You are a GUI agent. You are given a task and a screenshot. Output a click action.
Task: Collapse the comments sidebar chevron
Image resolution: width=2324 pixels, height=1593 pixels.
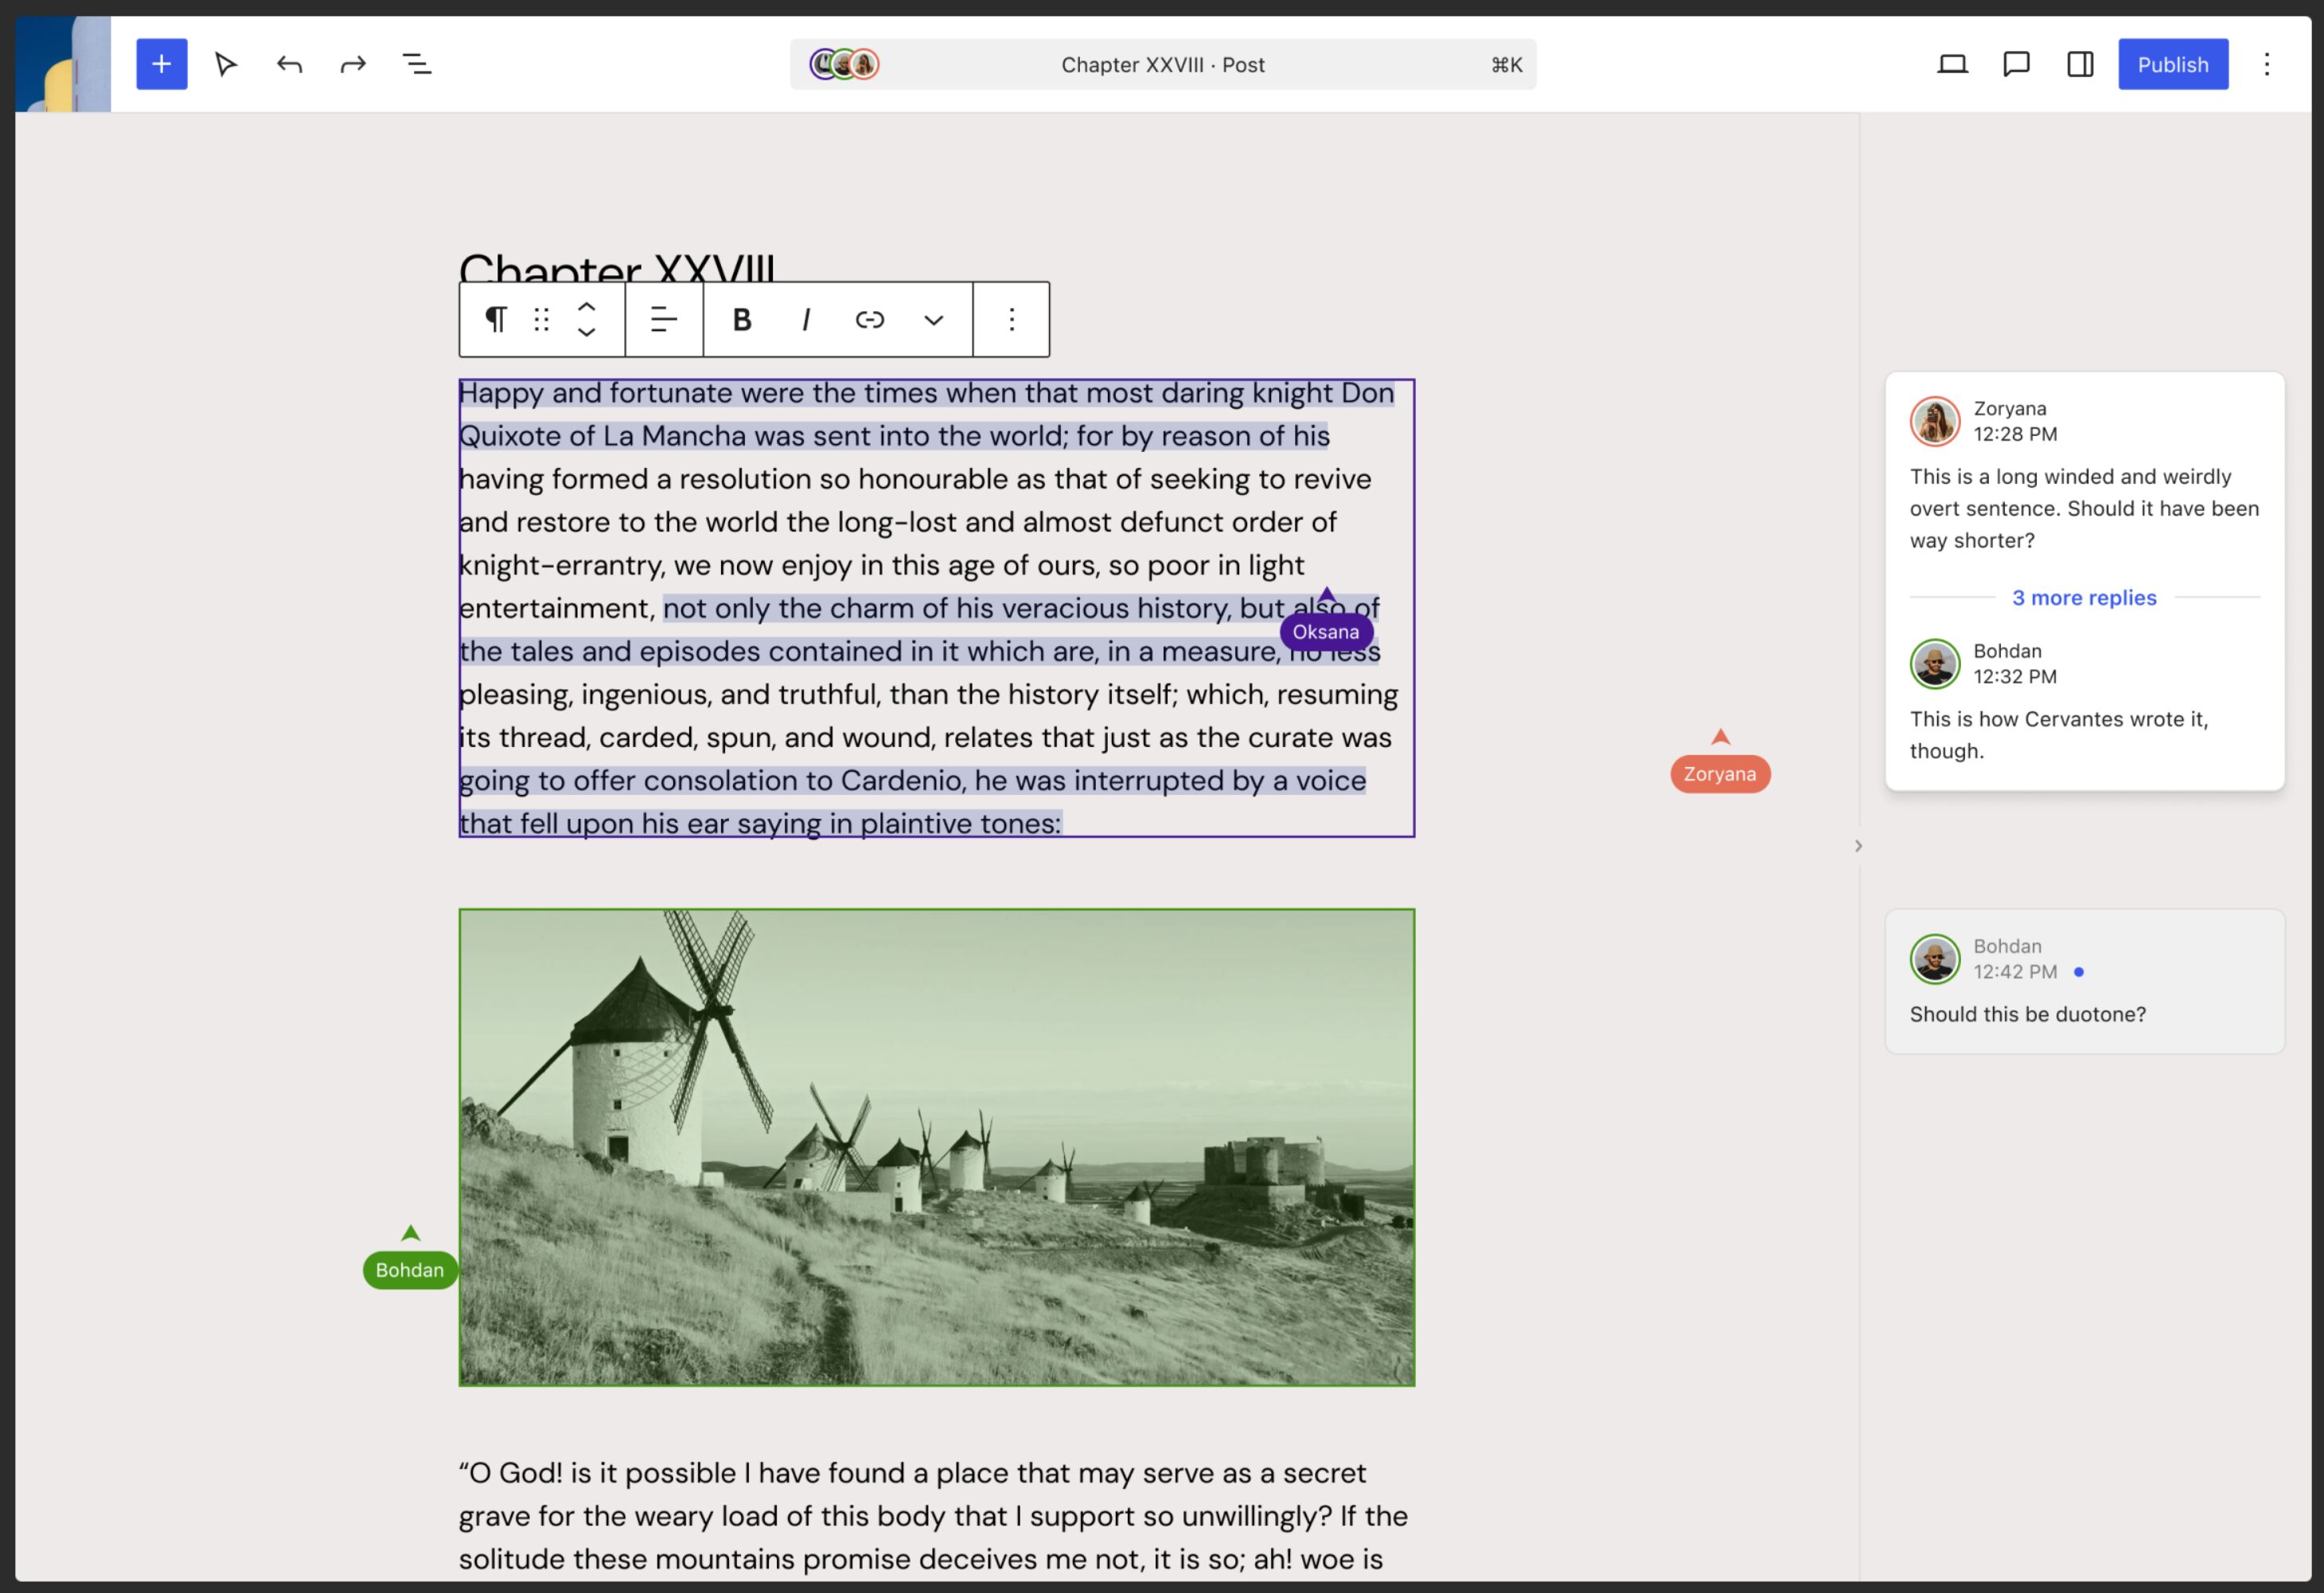coord(1858,846)
